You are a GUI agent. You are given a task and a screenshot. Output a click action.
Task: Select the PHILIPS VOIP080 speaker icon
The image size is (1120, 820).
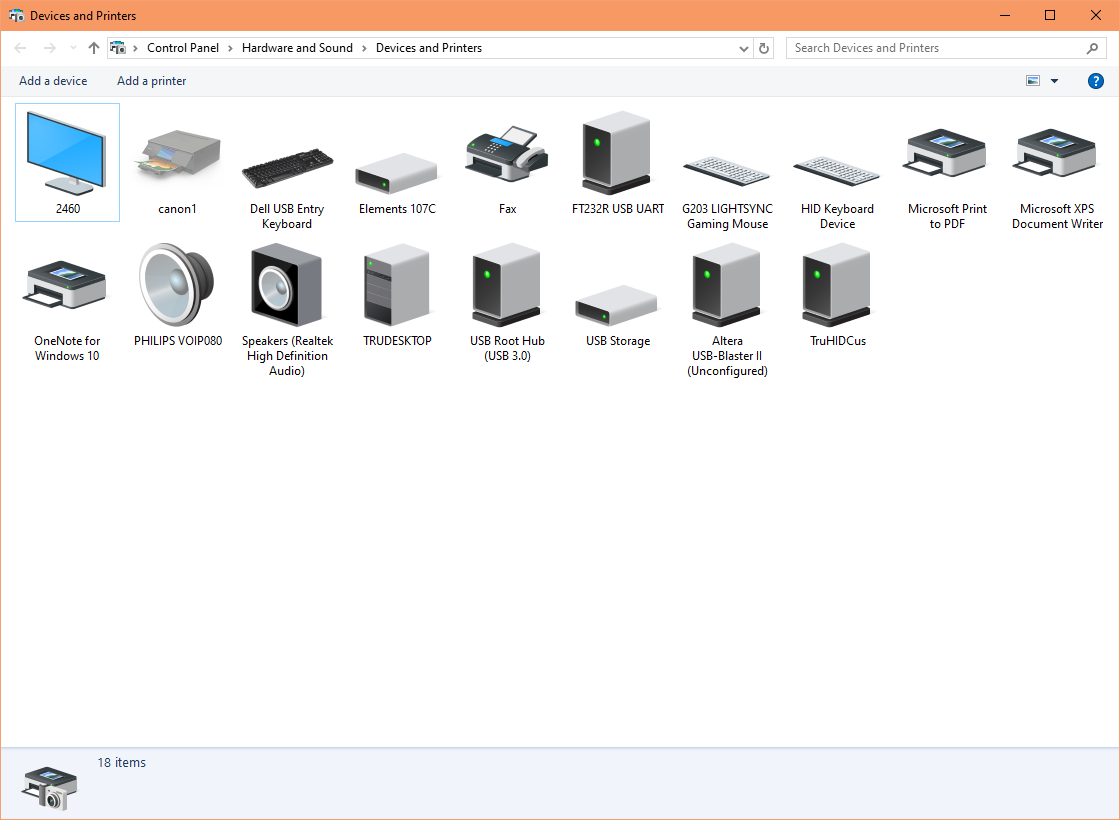(x=177, y=285)
